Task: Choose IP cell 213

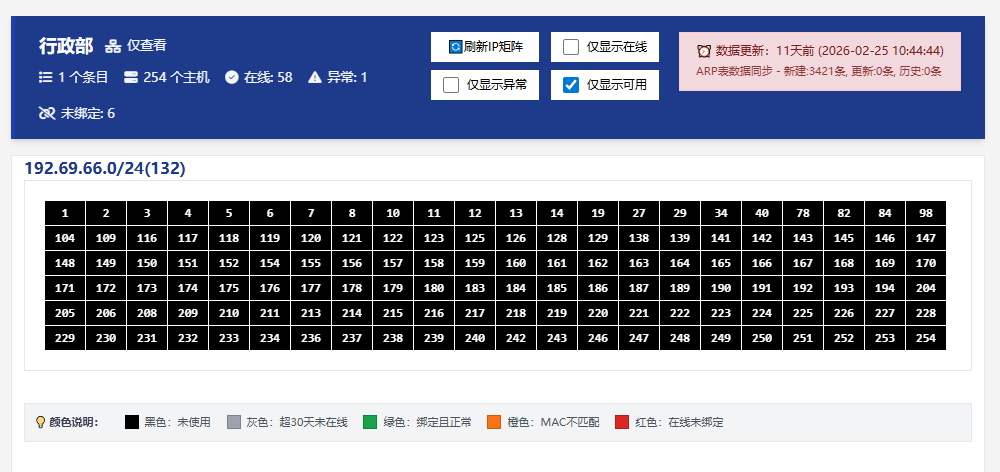Action: click(311, 313)
